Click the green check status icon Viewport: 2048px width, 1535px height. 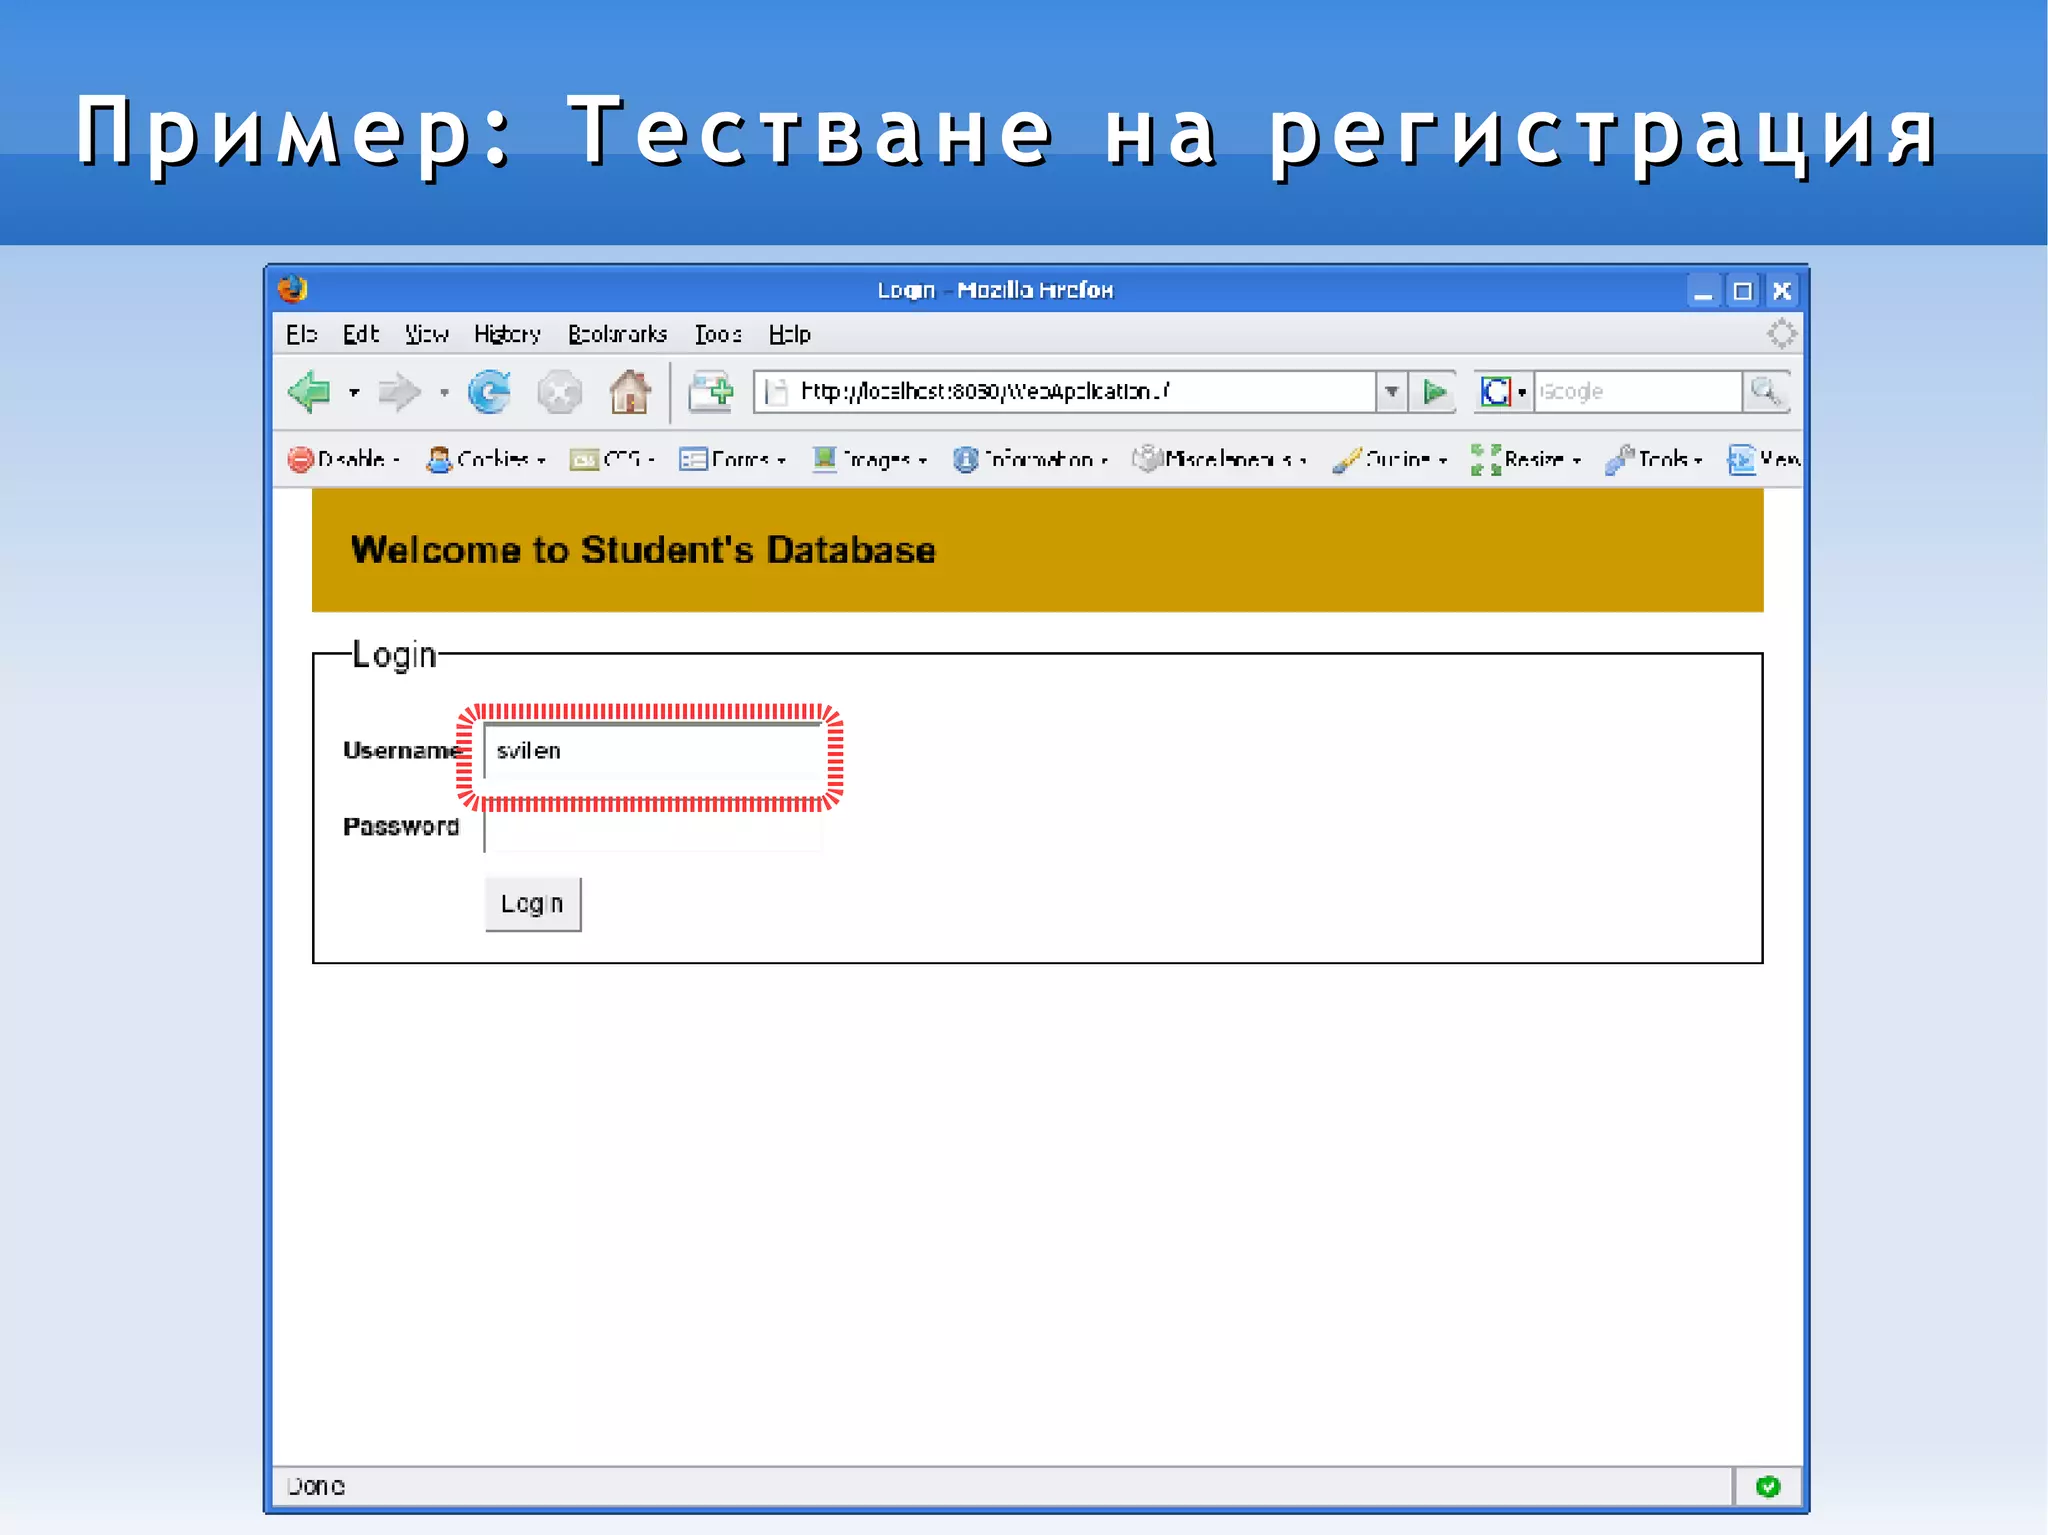pyautogui.click(x=1768, y=1486)
